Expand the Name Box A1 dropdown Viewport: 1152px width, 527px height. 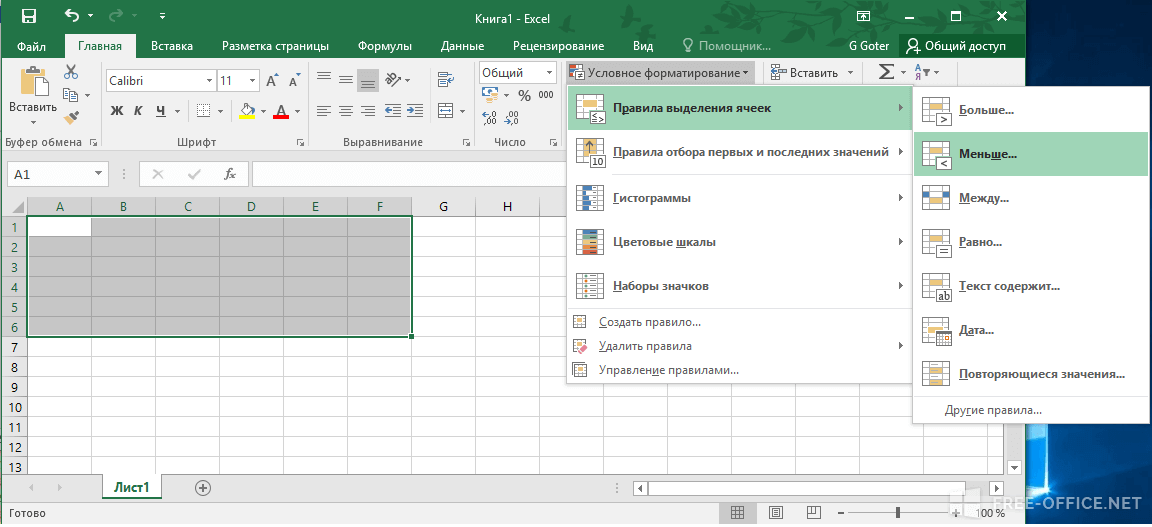97,174
